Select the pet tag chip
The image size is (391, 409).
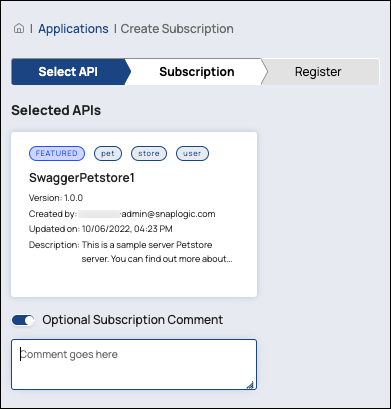tap(108, 153)
